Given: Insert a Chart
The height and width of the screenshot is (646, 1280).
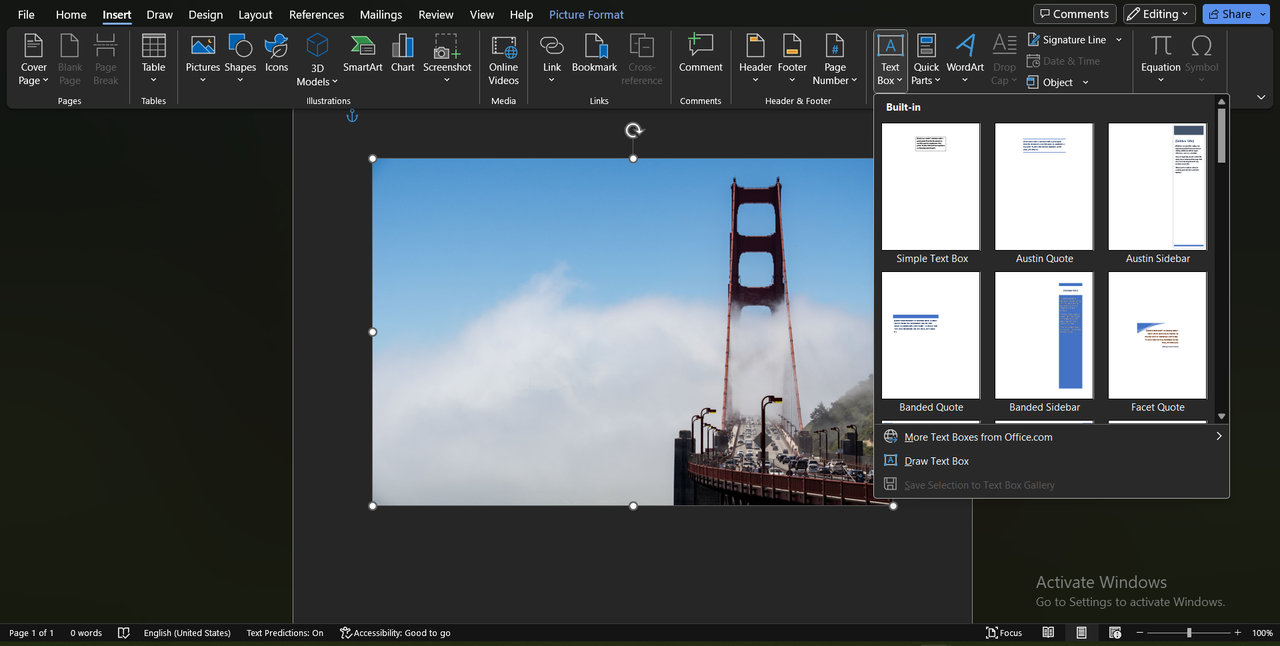Looking at the screenshot, I should pyautogui.click(x=403, y=54).
